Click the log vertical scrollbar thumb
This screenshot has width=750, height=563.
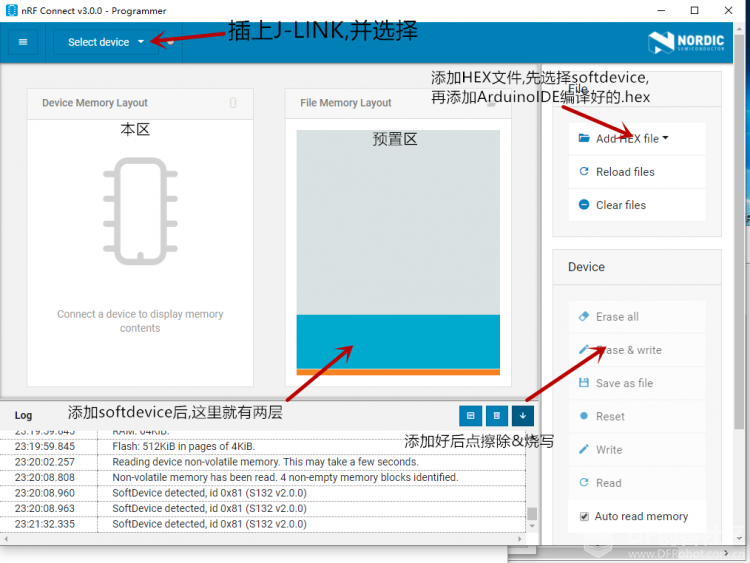[x=532, y=514]
